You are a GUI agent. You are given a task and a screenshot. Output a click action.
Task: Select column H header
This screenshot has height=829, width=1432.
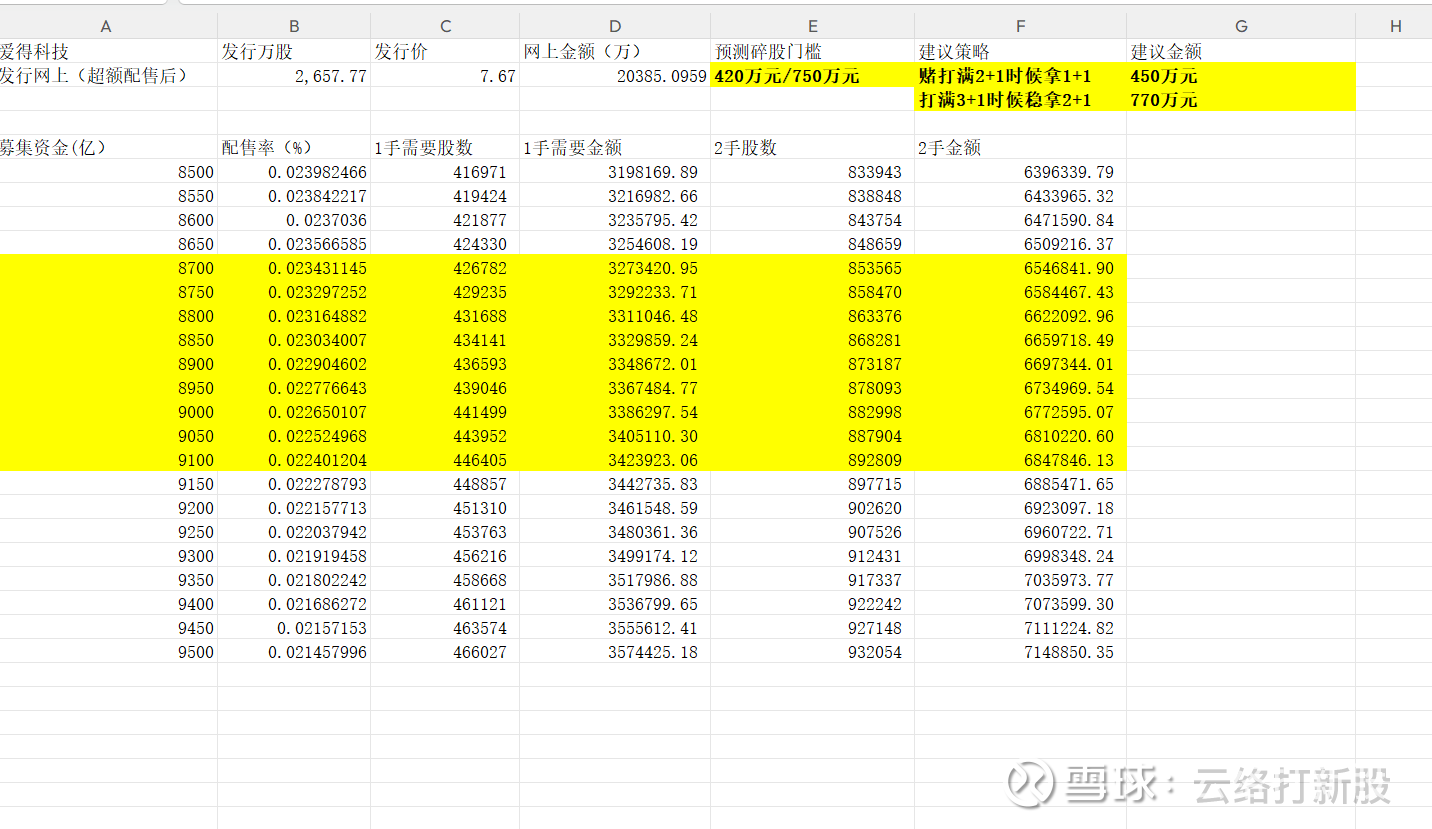click(1394, 27)
